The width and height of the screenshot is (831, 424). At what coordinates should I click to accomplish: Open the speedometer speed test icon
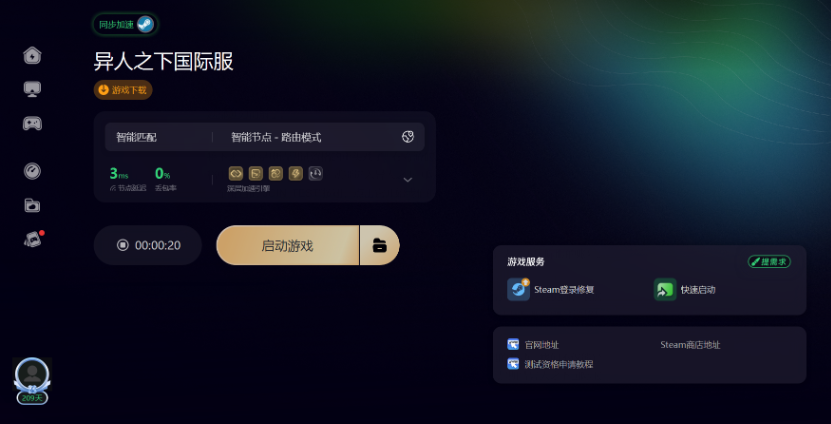(x=32, y=171)
